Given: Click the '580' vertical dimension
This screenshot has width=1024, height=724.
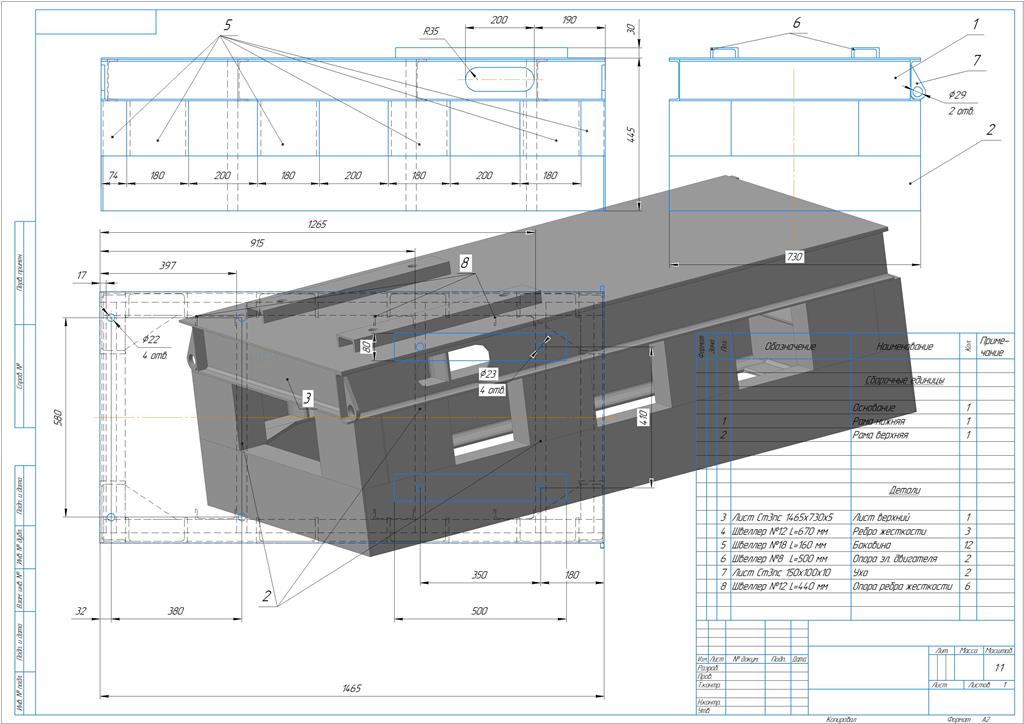Looking at the screenshot, I should [x=57, y=418].
